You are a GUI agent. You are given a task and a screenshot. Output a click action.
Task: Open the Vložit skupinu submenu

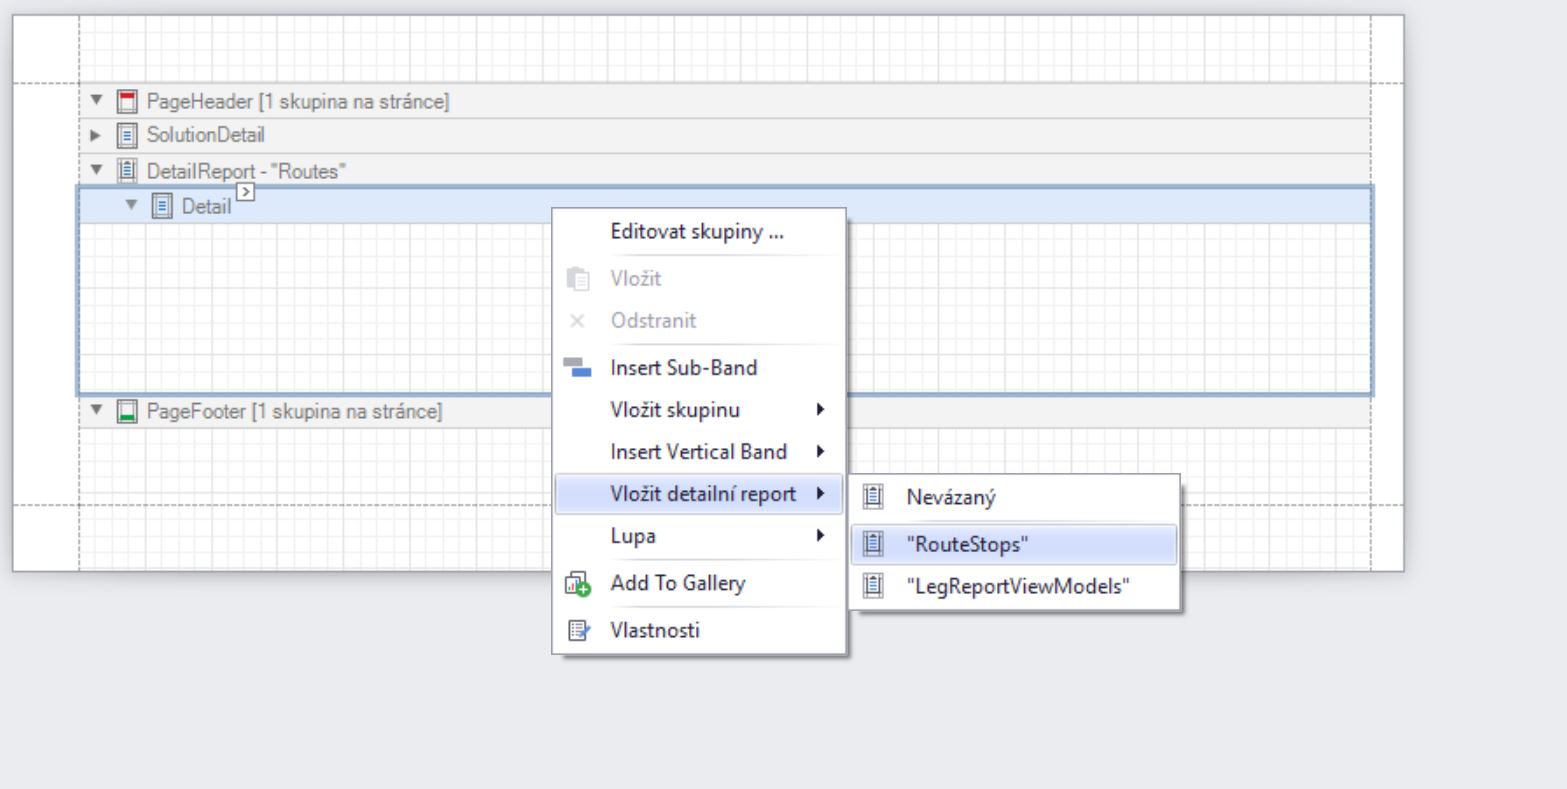tap(700, 408)
